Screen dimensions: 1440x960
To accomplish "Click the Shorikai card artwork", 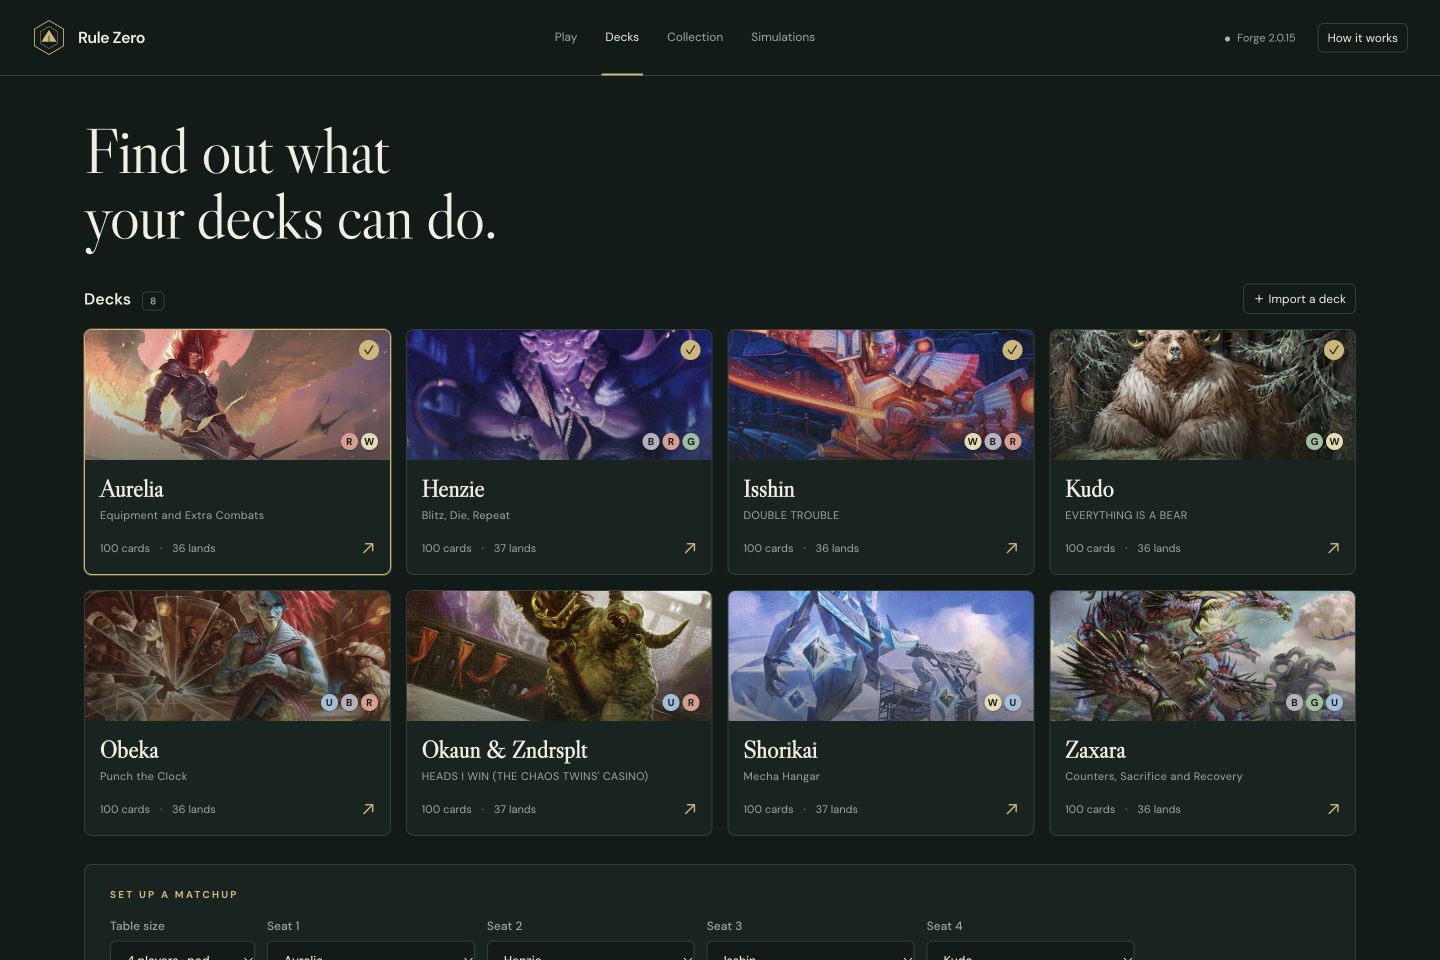I will pos(881,656).
